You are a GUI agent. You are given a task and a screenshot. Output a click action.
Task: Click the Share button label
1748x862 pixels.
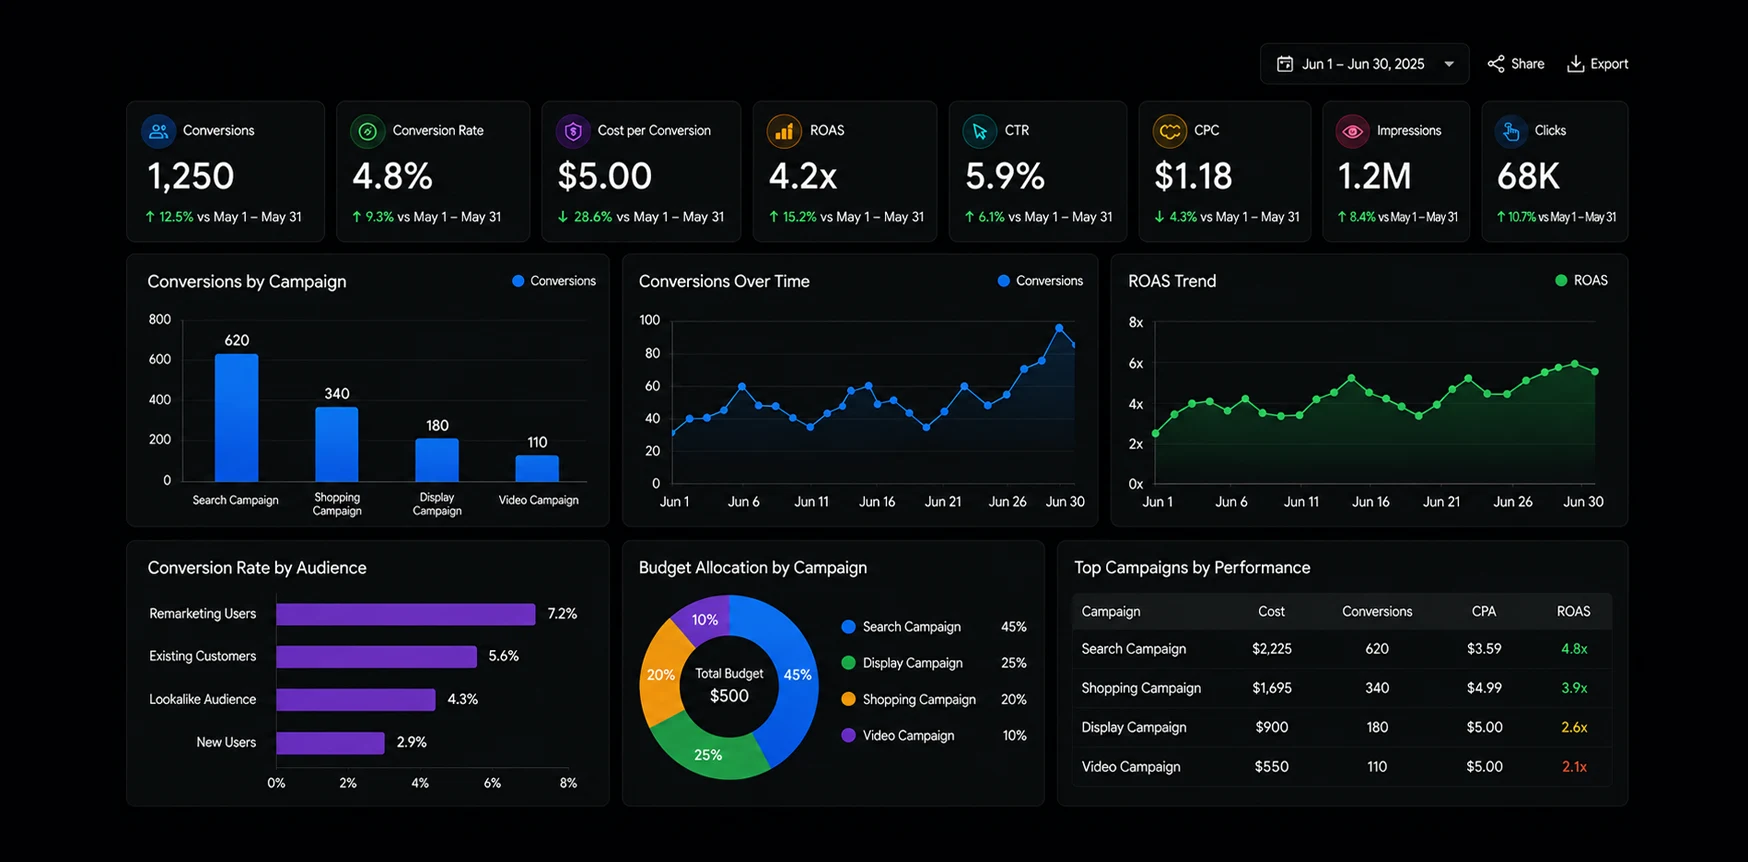point(1527,64)
